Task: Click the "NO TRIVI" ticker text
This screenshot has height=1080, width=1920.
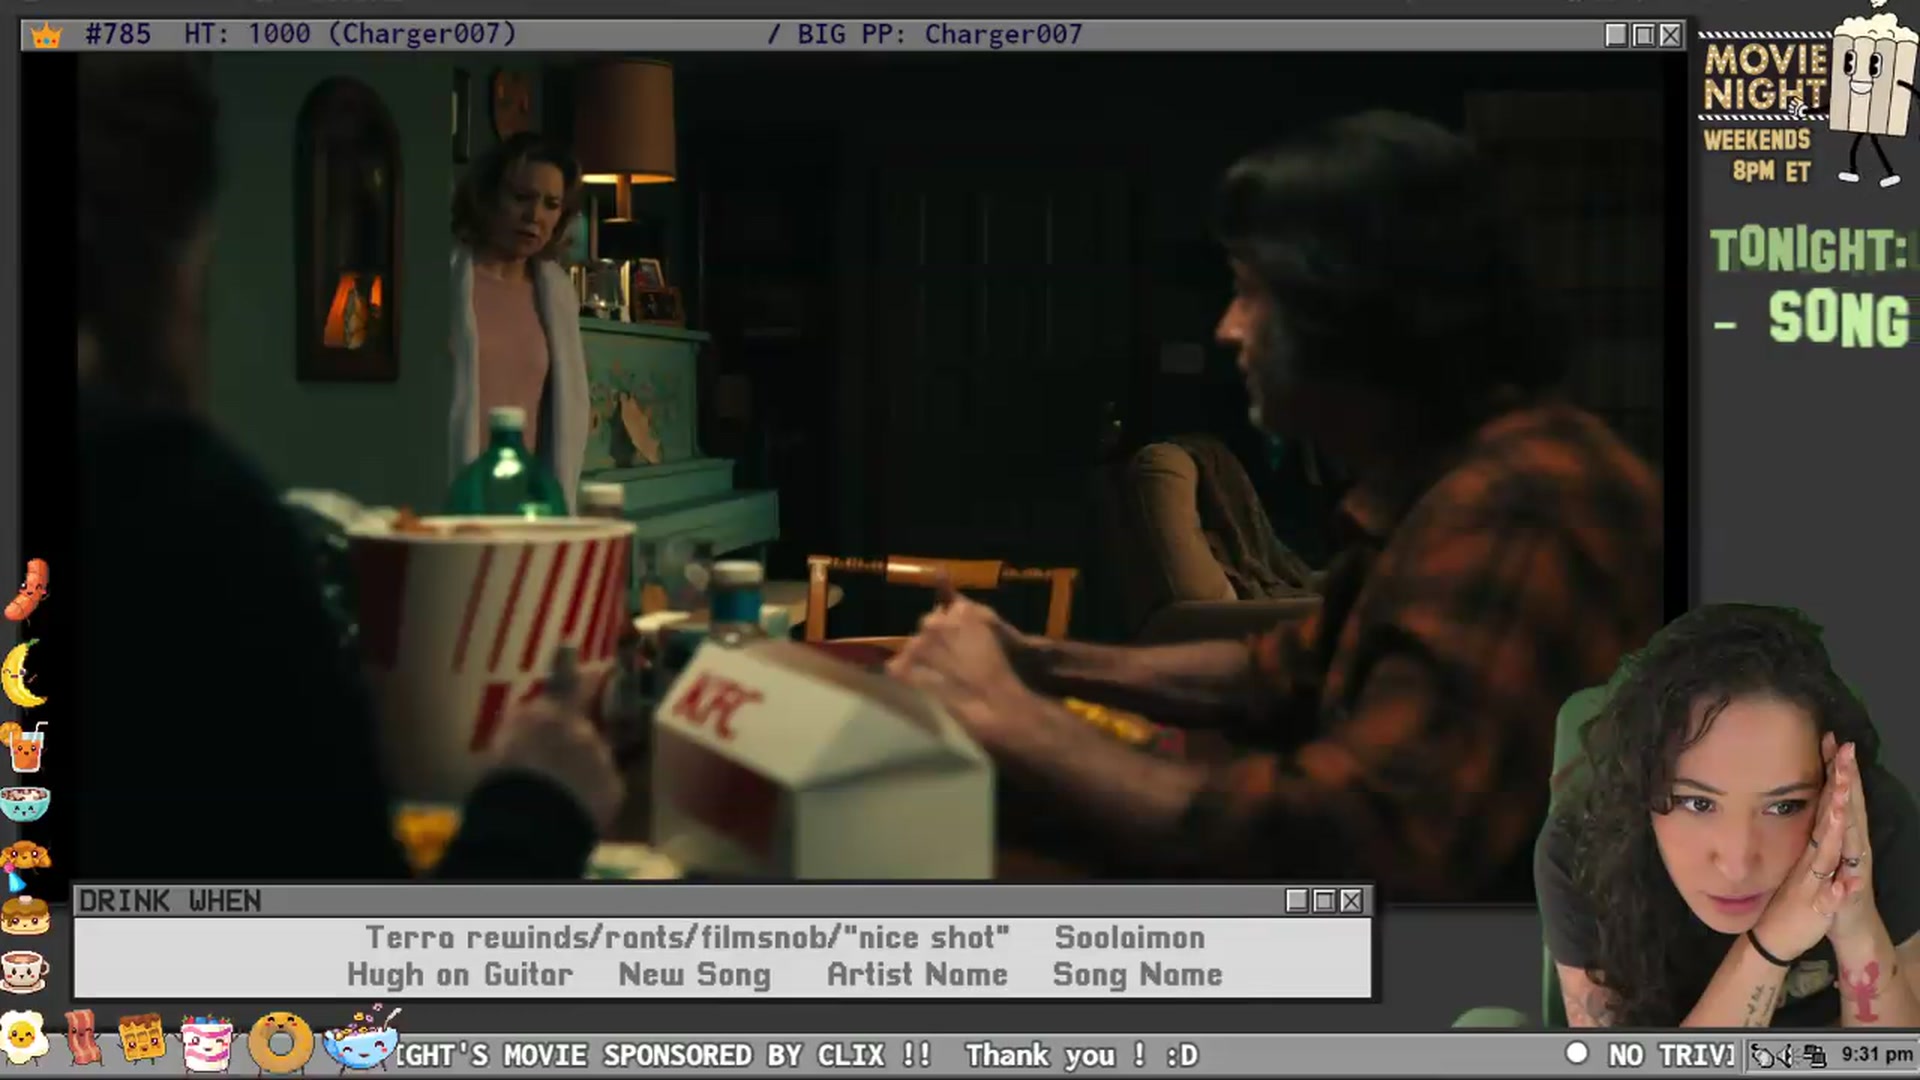Action: click(1671, 1055)
